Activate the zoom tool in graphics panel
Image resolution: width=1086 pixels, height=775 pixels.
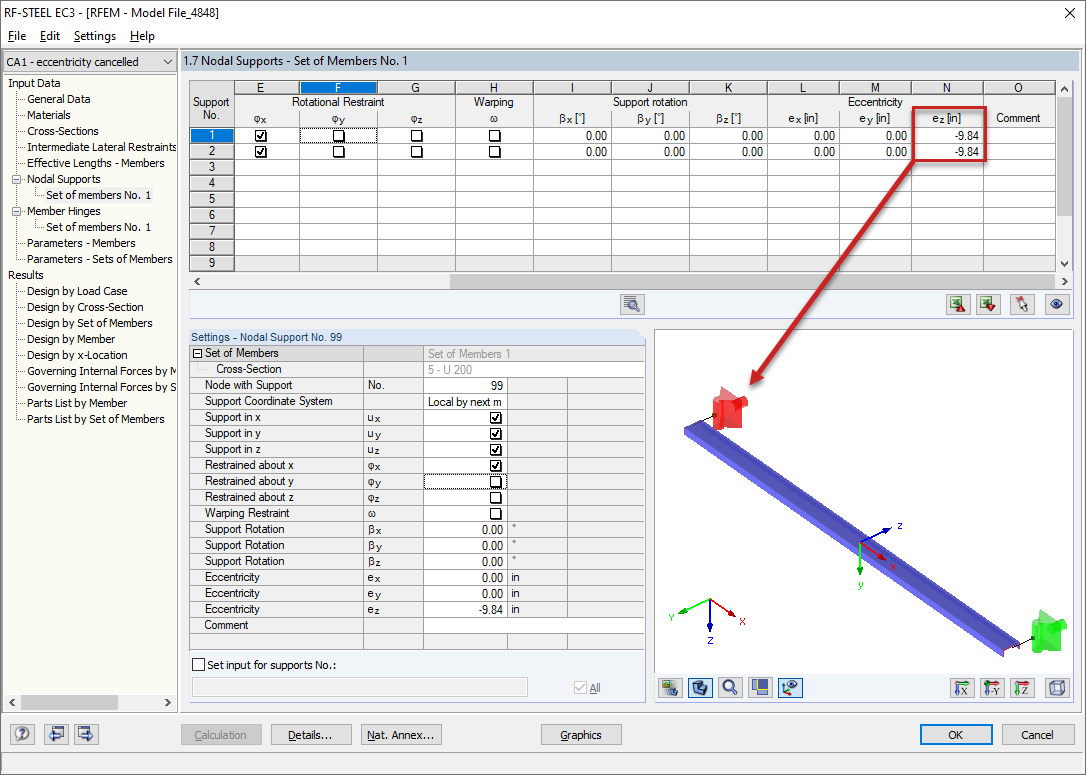point(728,687)
